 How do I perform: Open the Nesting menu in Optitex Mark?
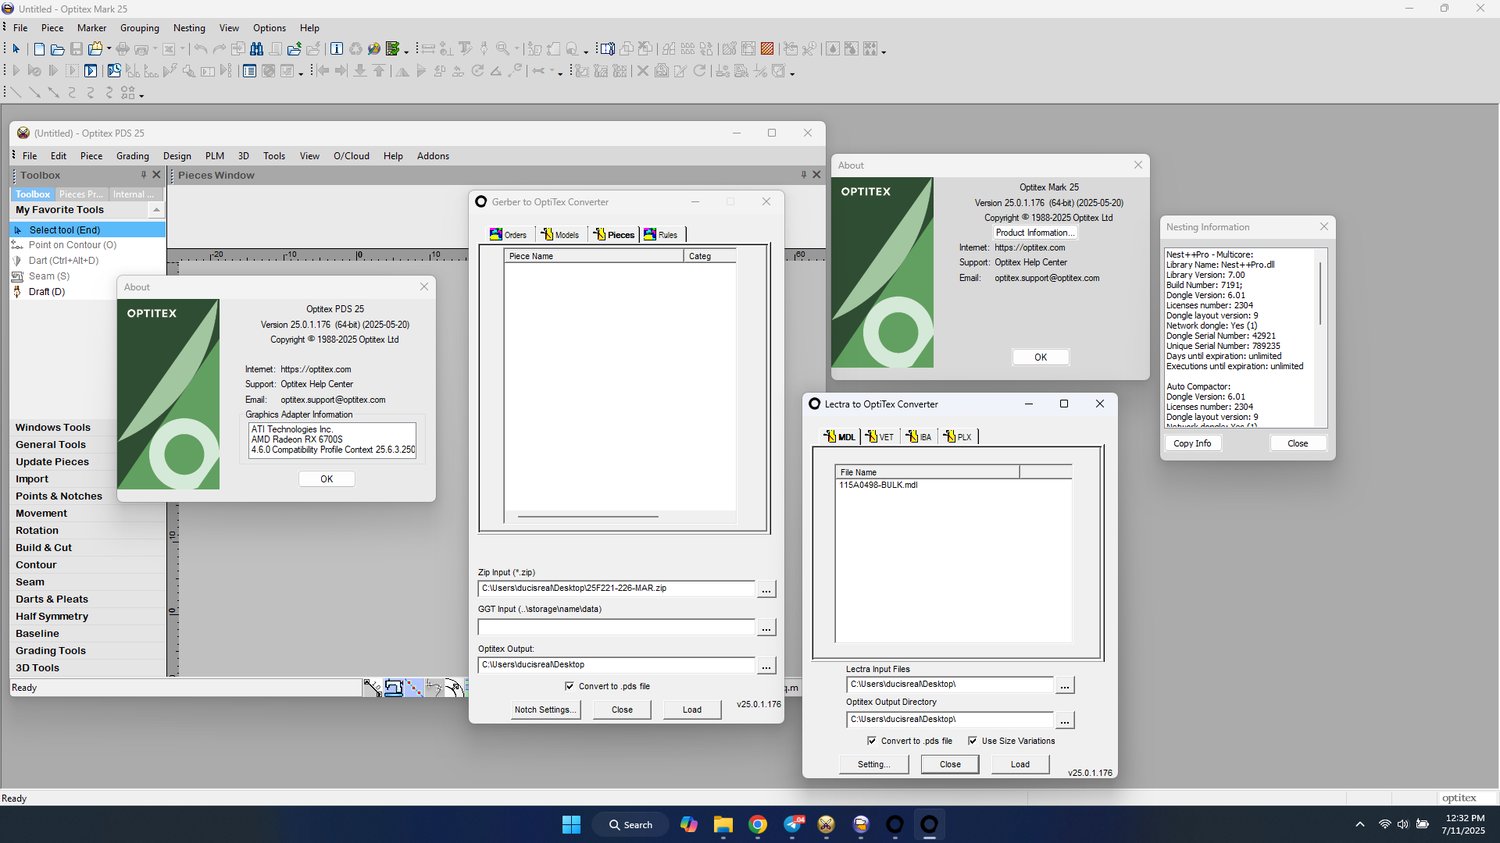[189, 28]
